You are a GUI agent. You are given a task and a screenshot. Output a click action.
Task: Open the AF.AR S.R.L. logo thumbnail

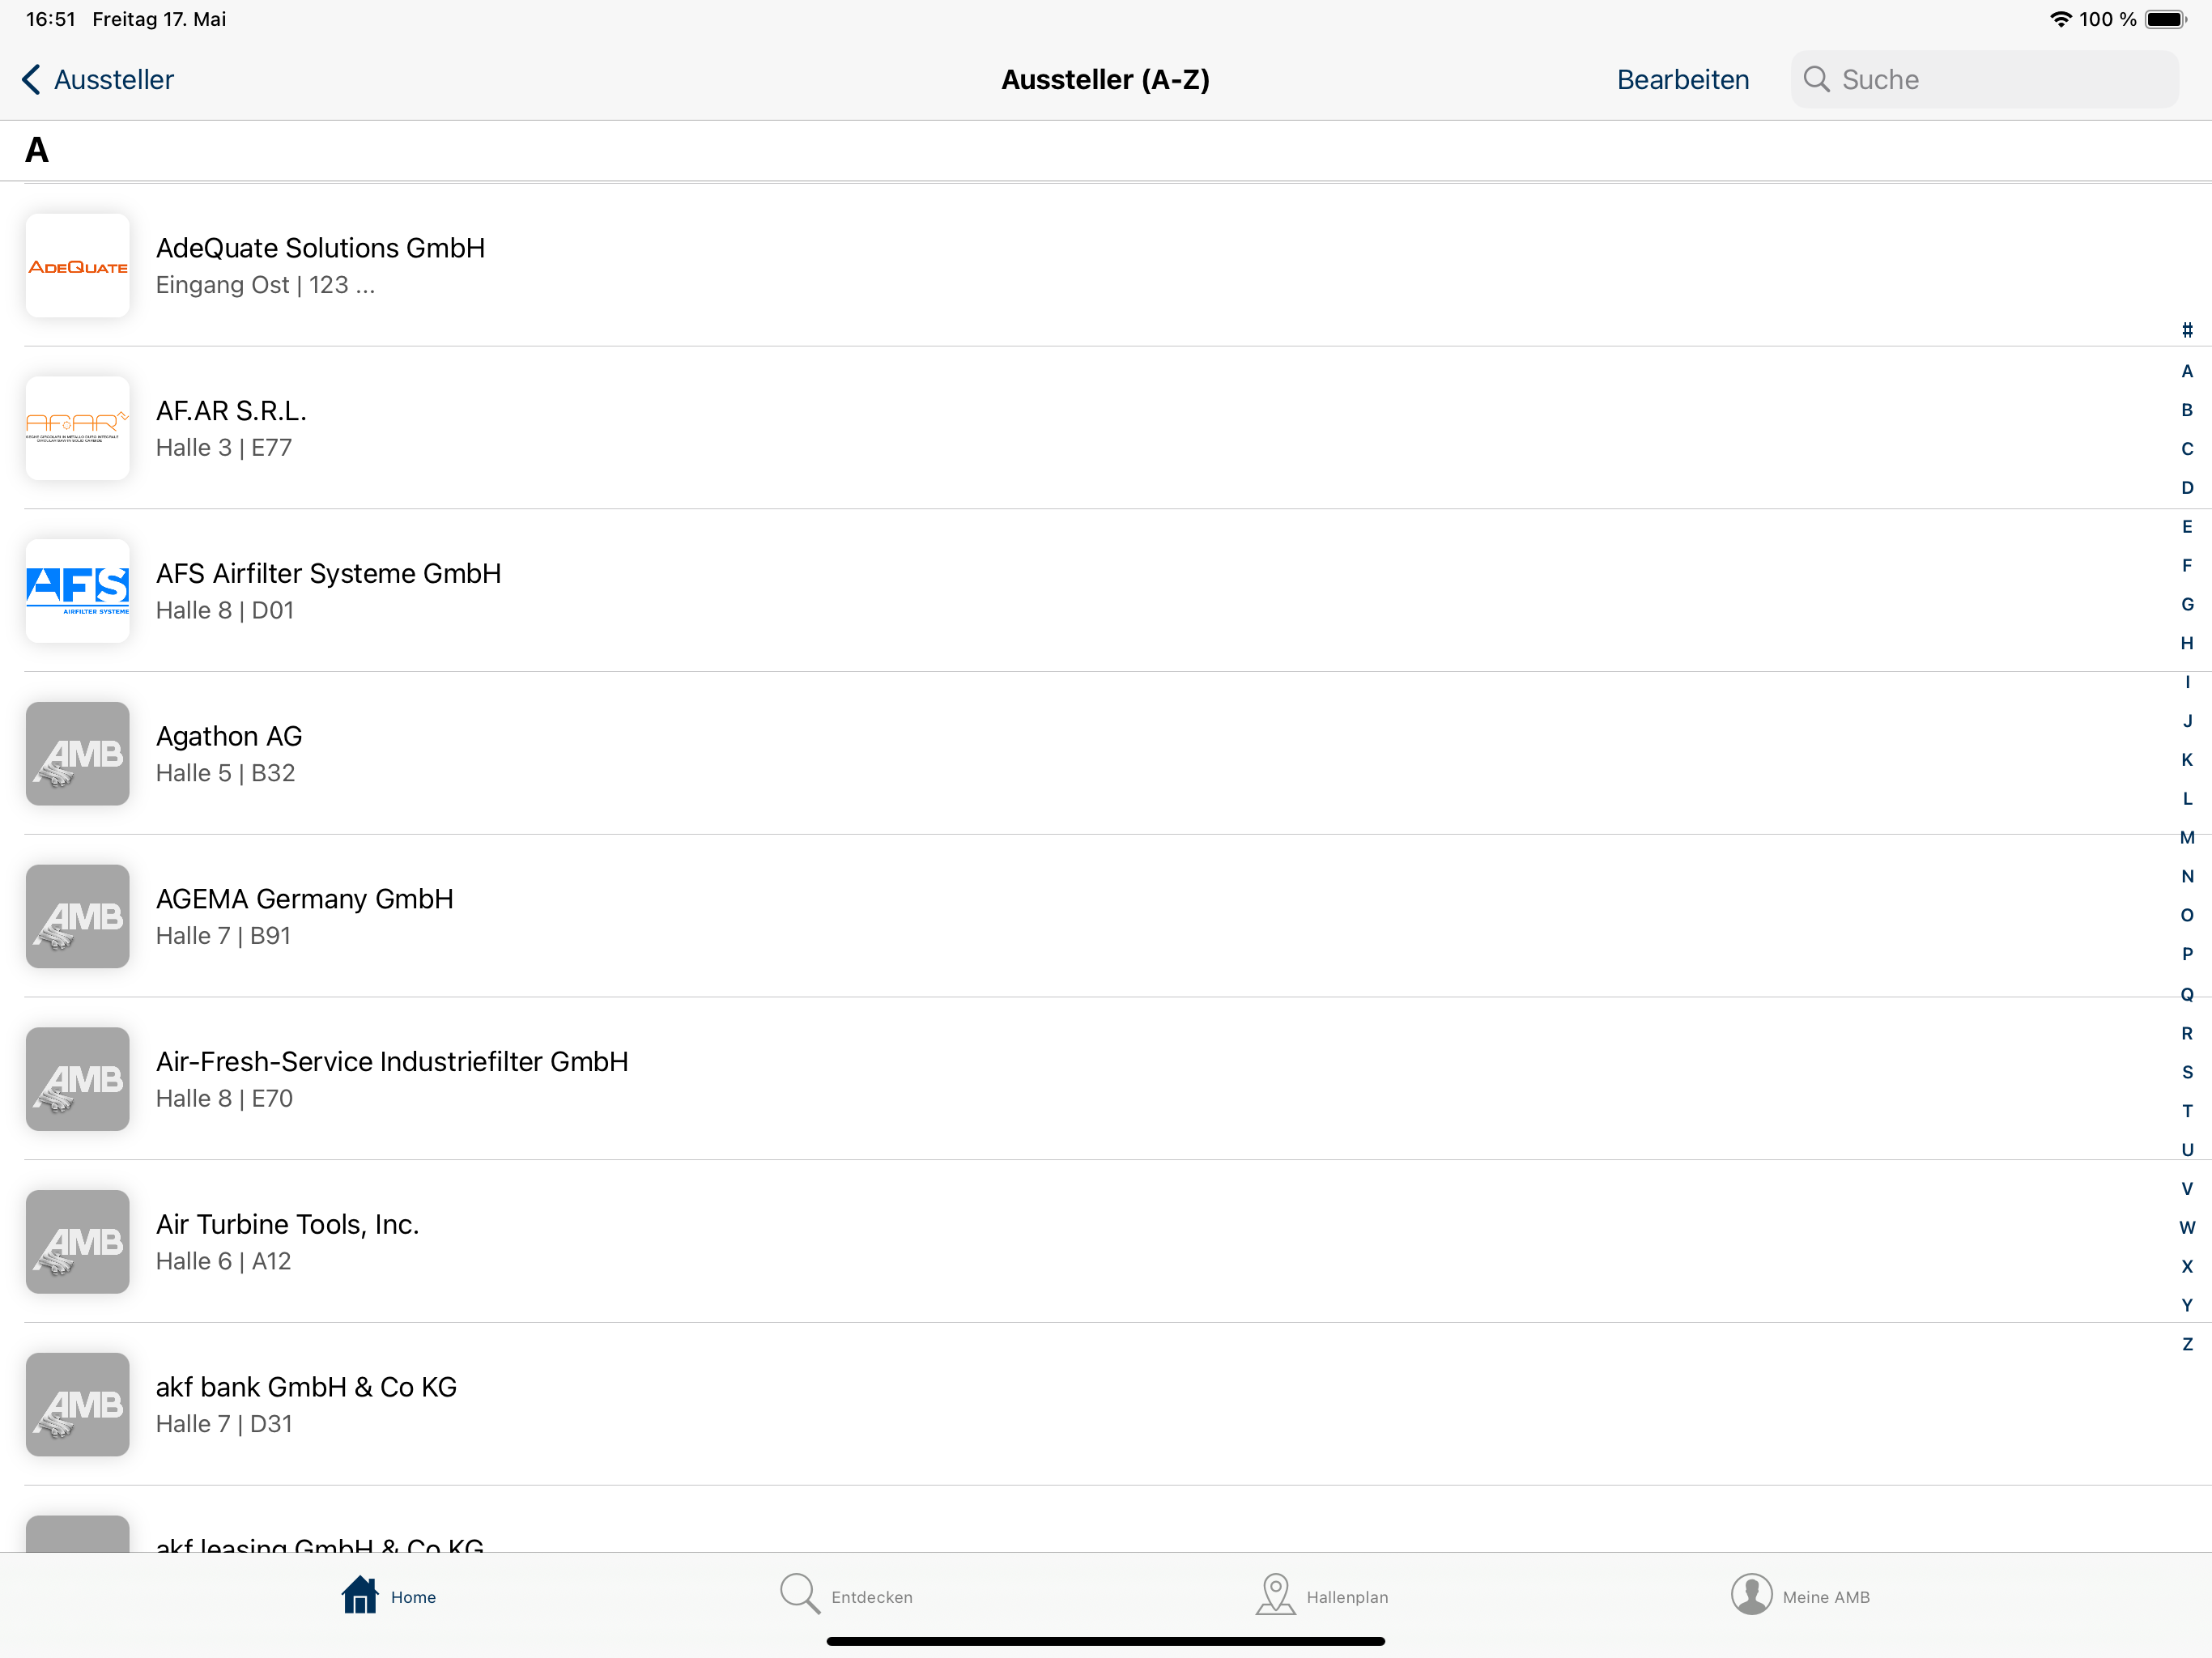(78, 428)
